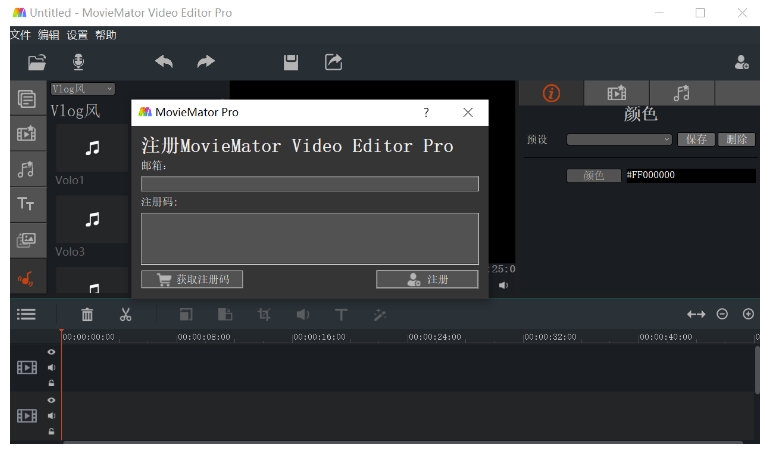This screenshot has height=451, width=771.
Task: Switch to properties info tab
Action: coord(551,93)
